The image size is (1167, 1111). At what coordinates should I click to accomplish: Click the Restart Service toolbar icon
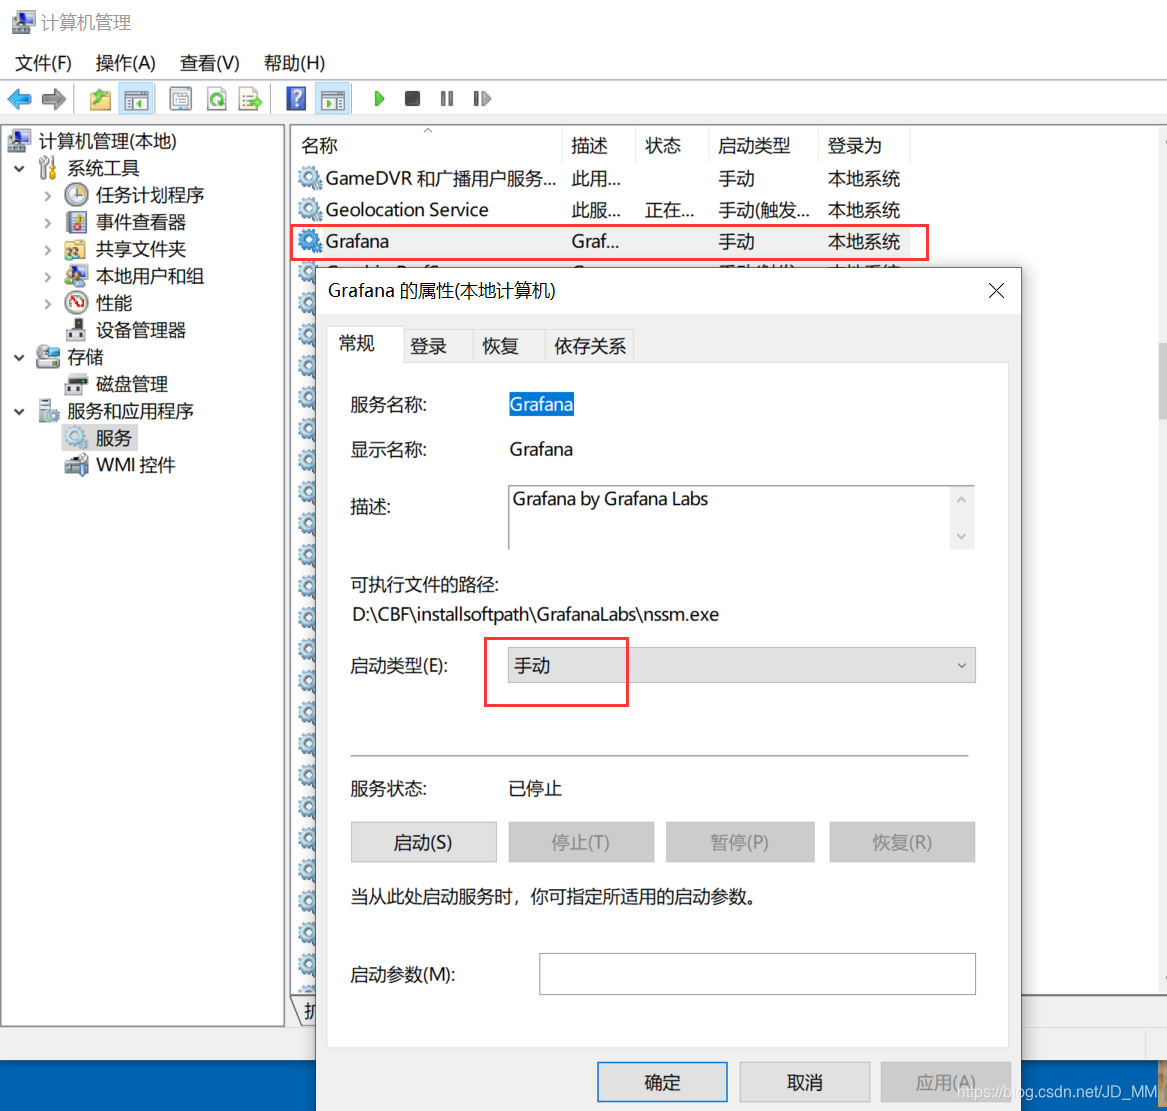click(482, 98)
